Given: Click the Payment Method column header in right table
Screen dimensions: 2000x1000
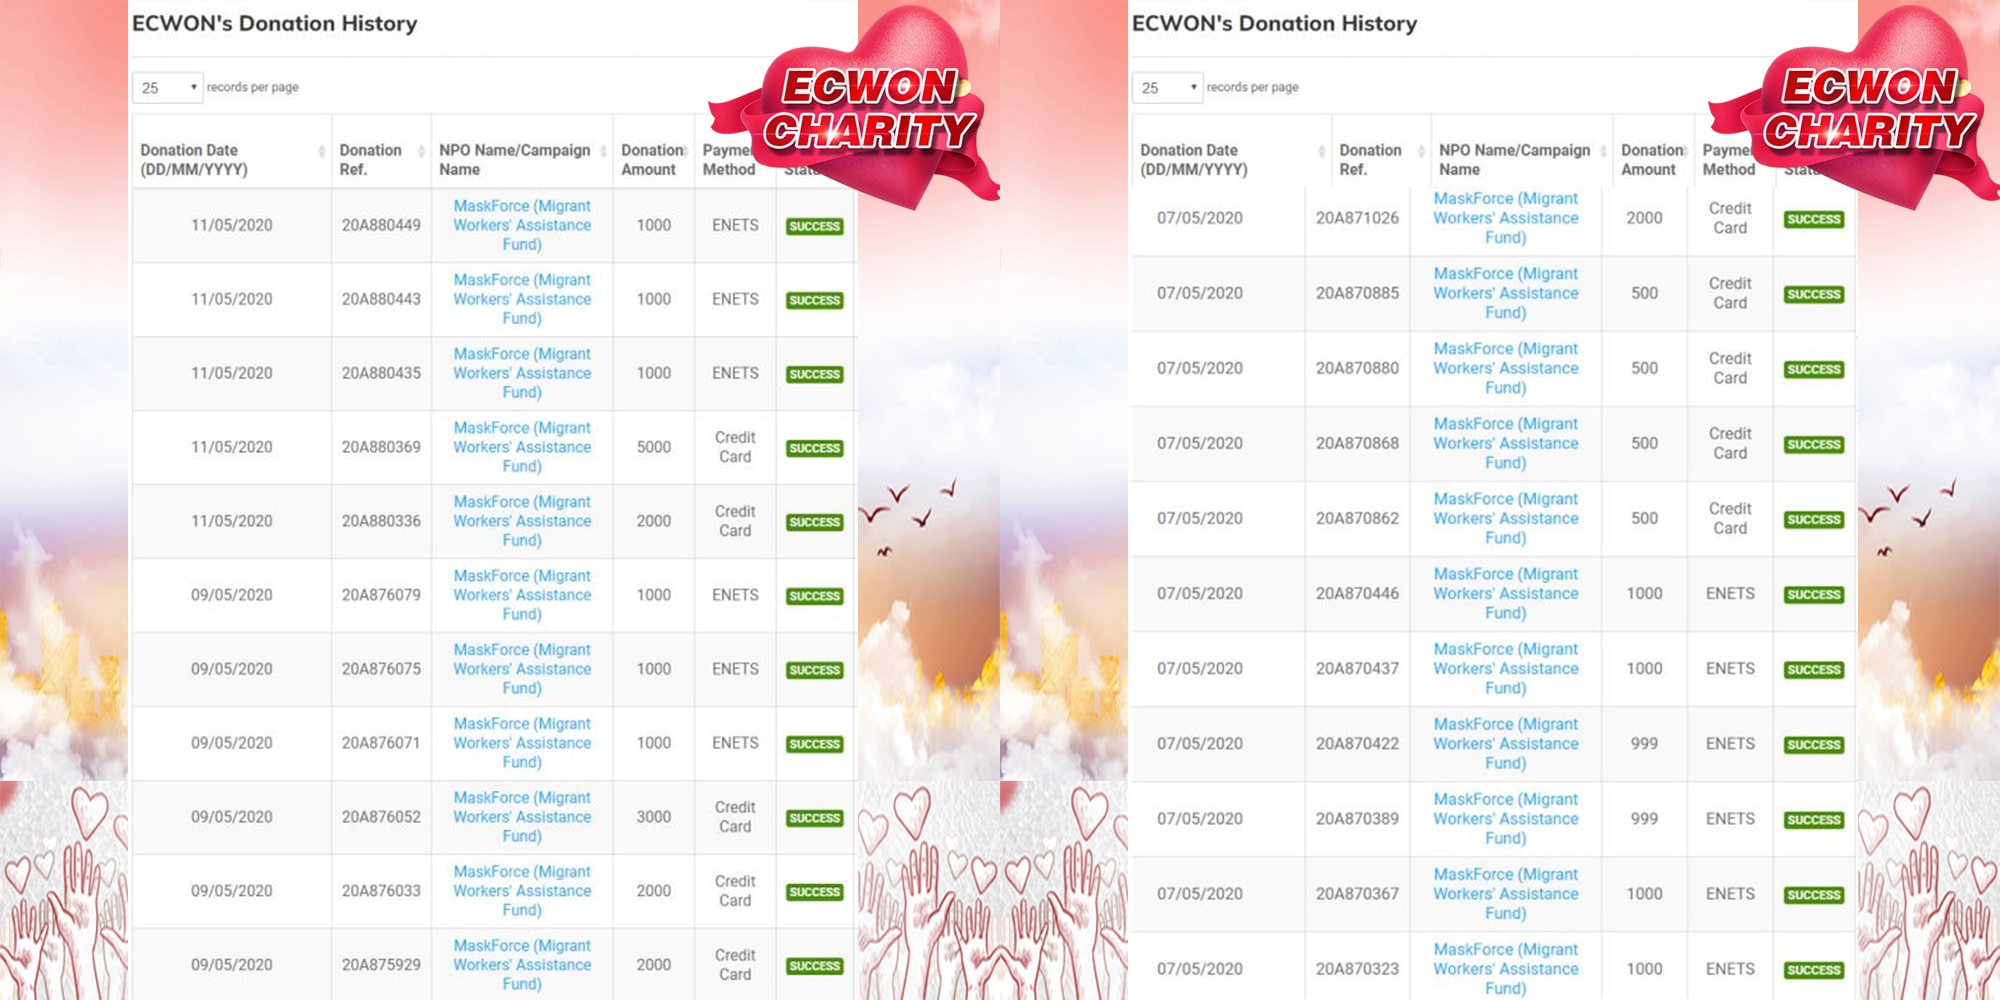Looking at the screenshot, I should click(1728, 160).
